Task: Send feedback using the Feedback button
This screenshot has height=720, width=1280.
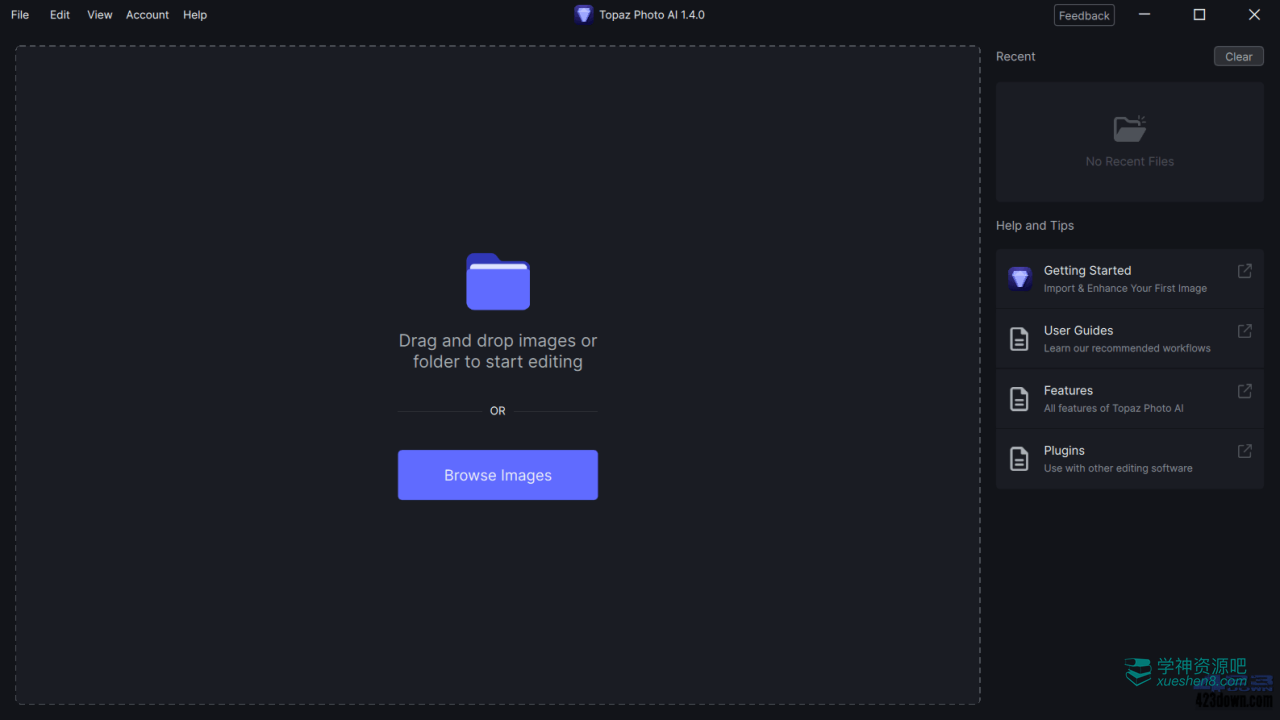Action: (1084, 16)
